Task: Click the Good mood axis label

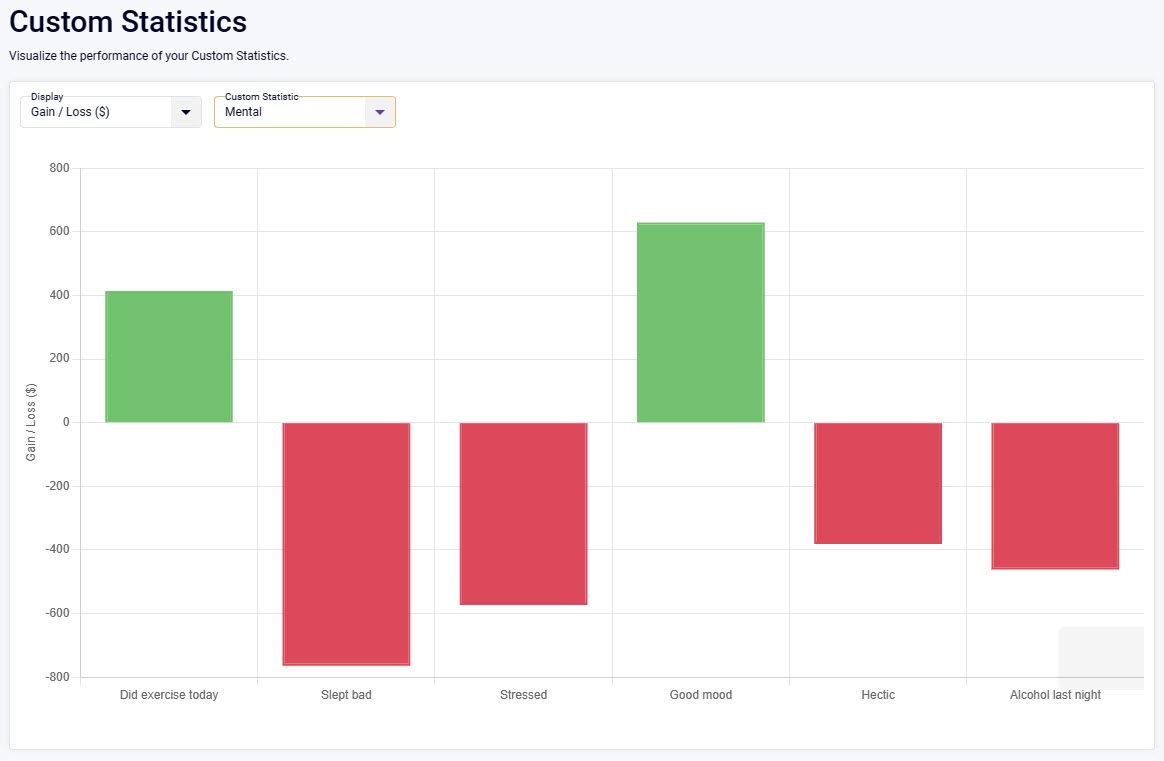Action: pyautogui.click(x=701, y=695)
